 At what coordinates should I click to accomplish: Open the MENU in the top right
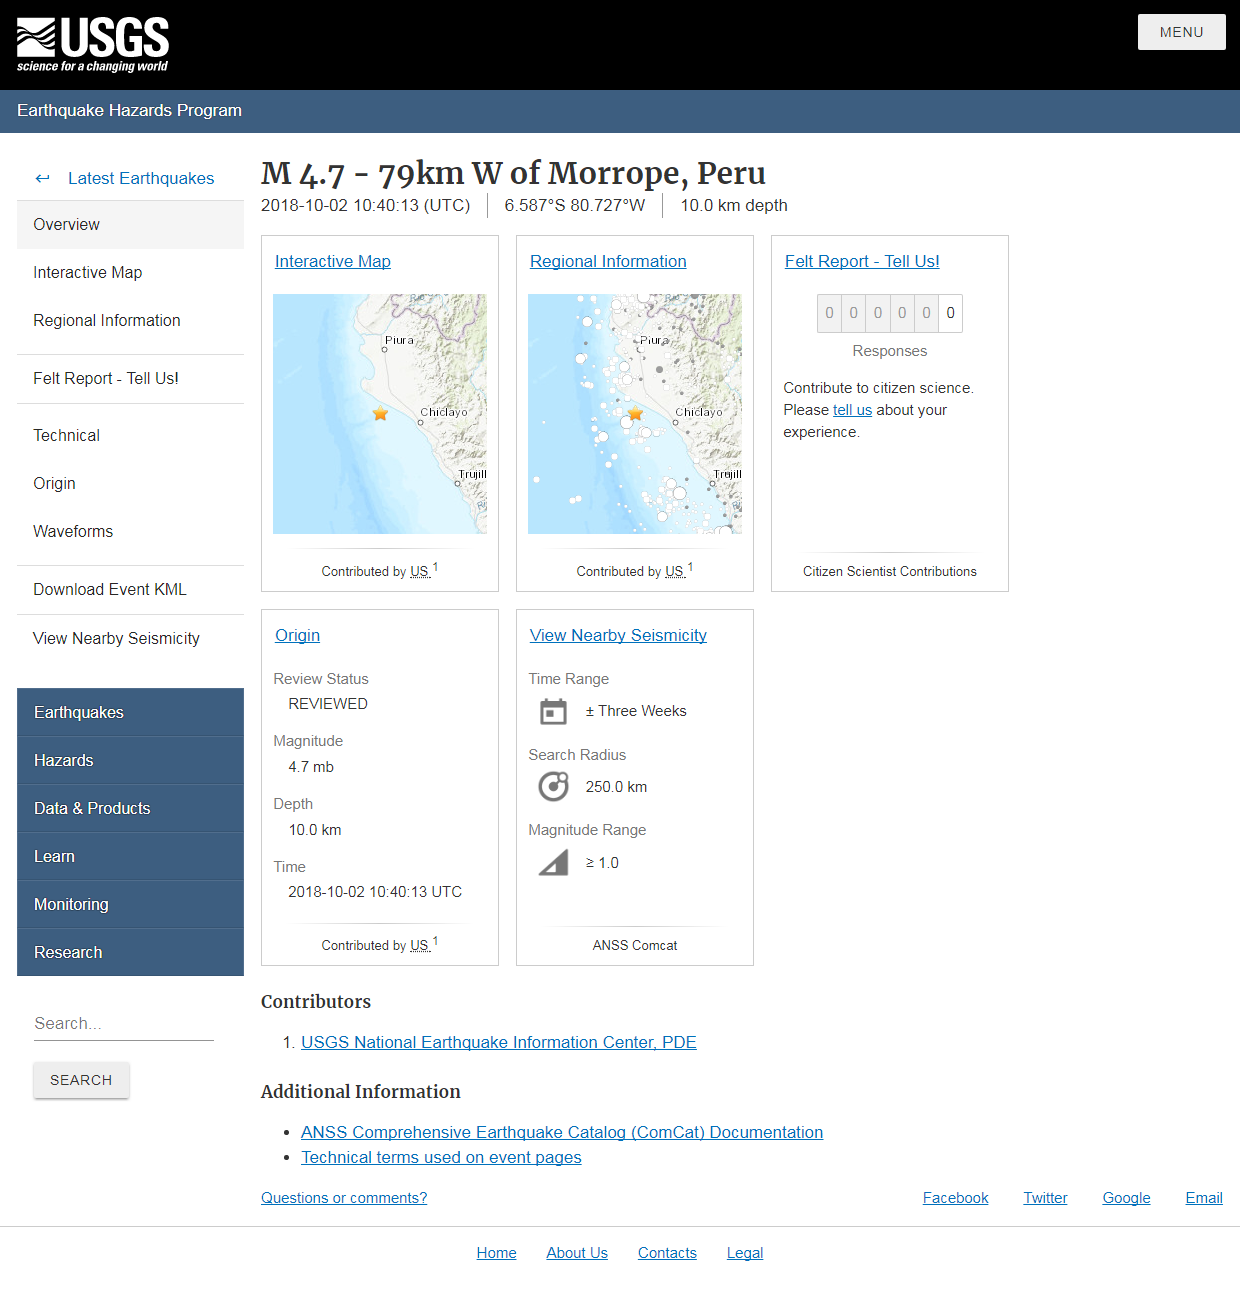(x=1181, y=31)
